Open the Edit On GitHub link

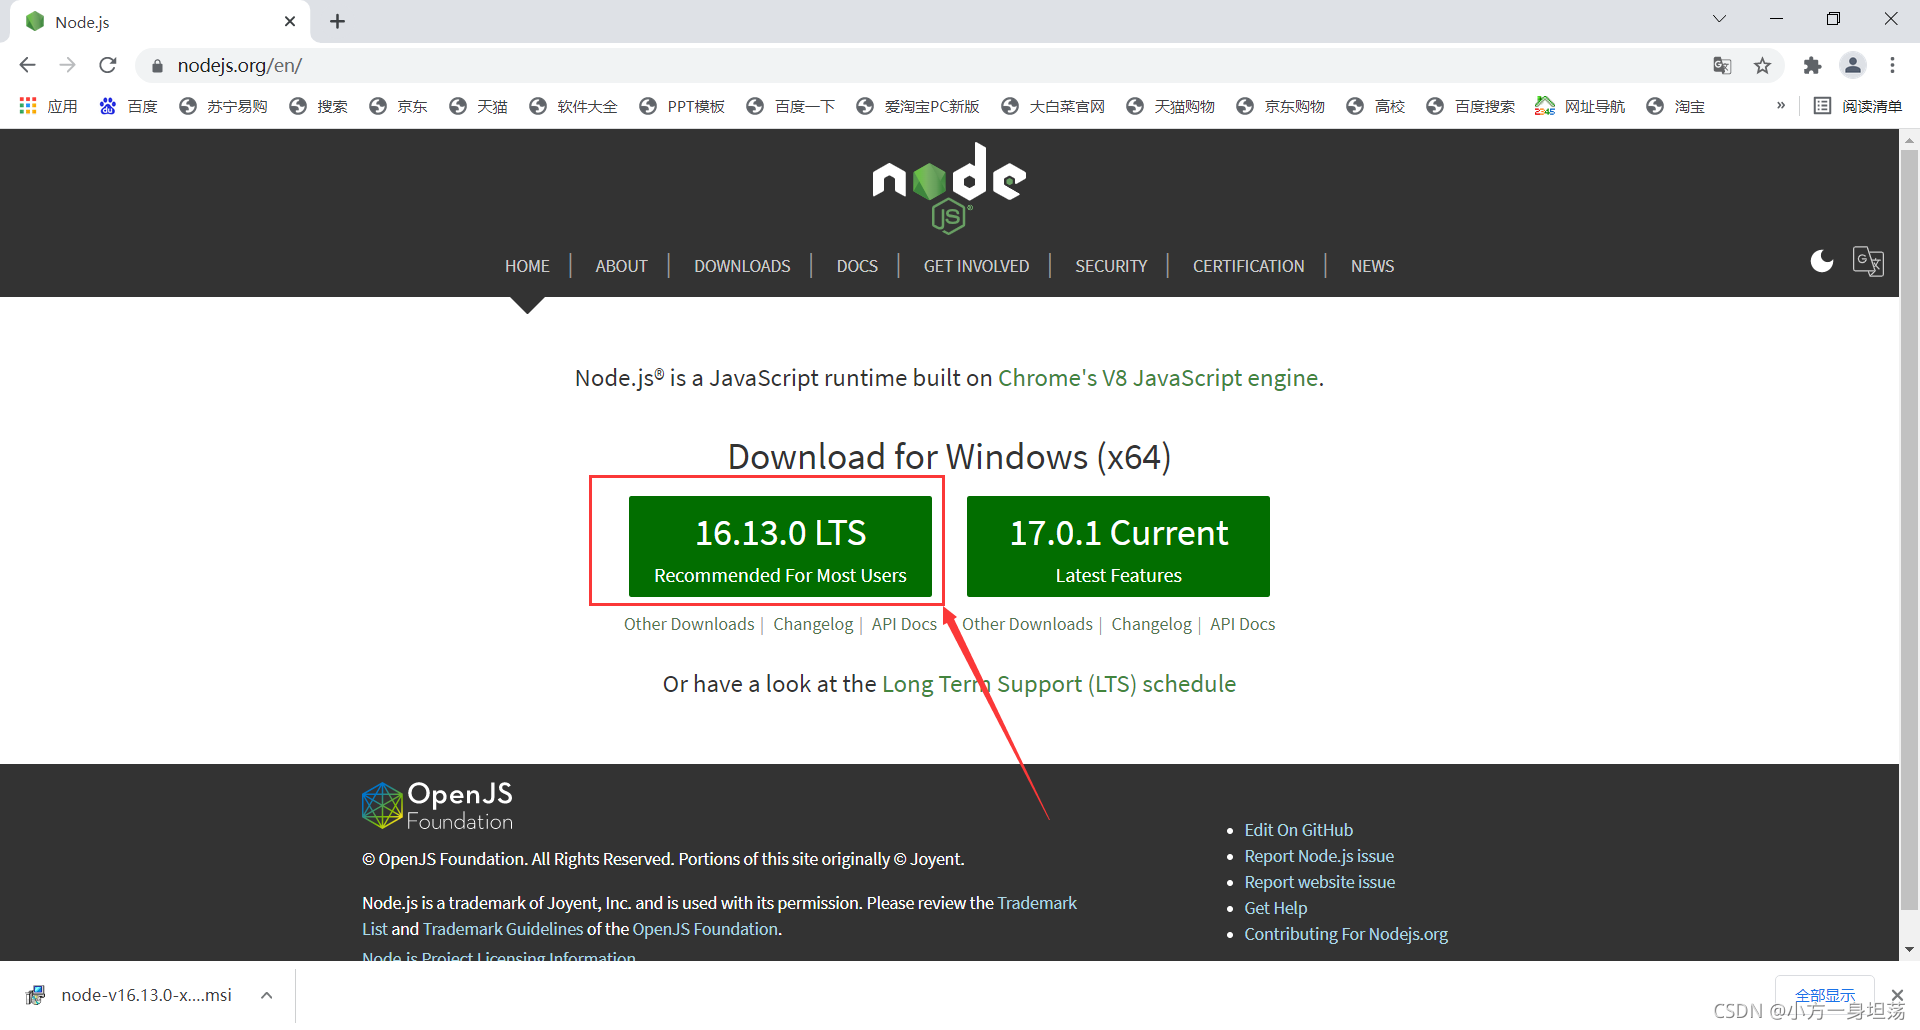pyautogui.click(x=1298, y=830)
